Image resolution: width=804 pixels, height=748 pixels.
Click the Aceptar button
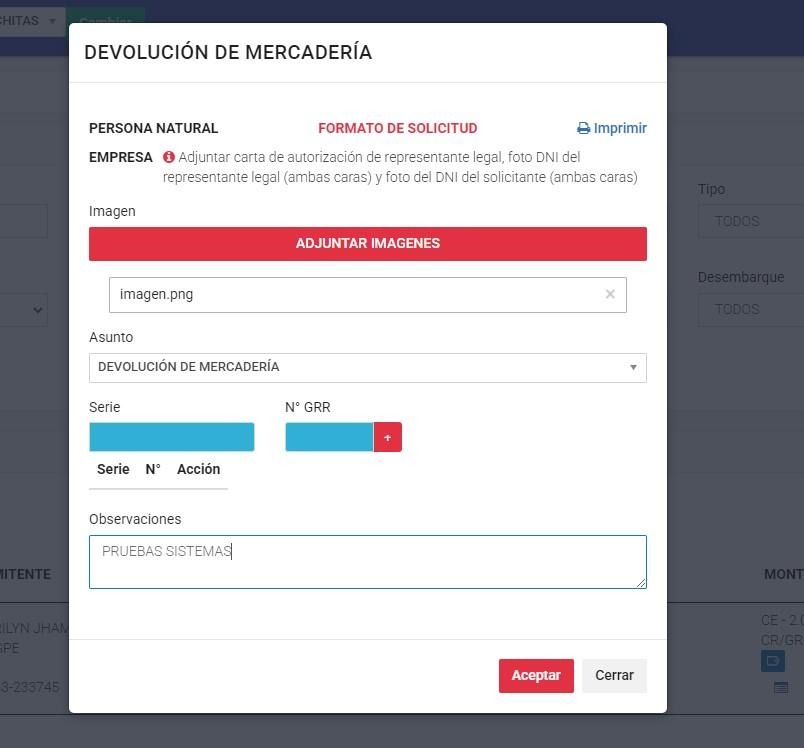tap(536, 676)
